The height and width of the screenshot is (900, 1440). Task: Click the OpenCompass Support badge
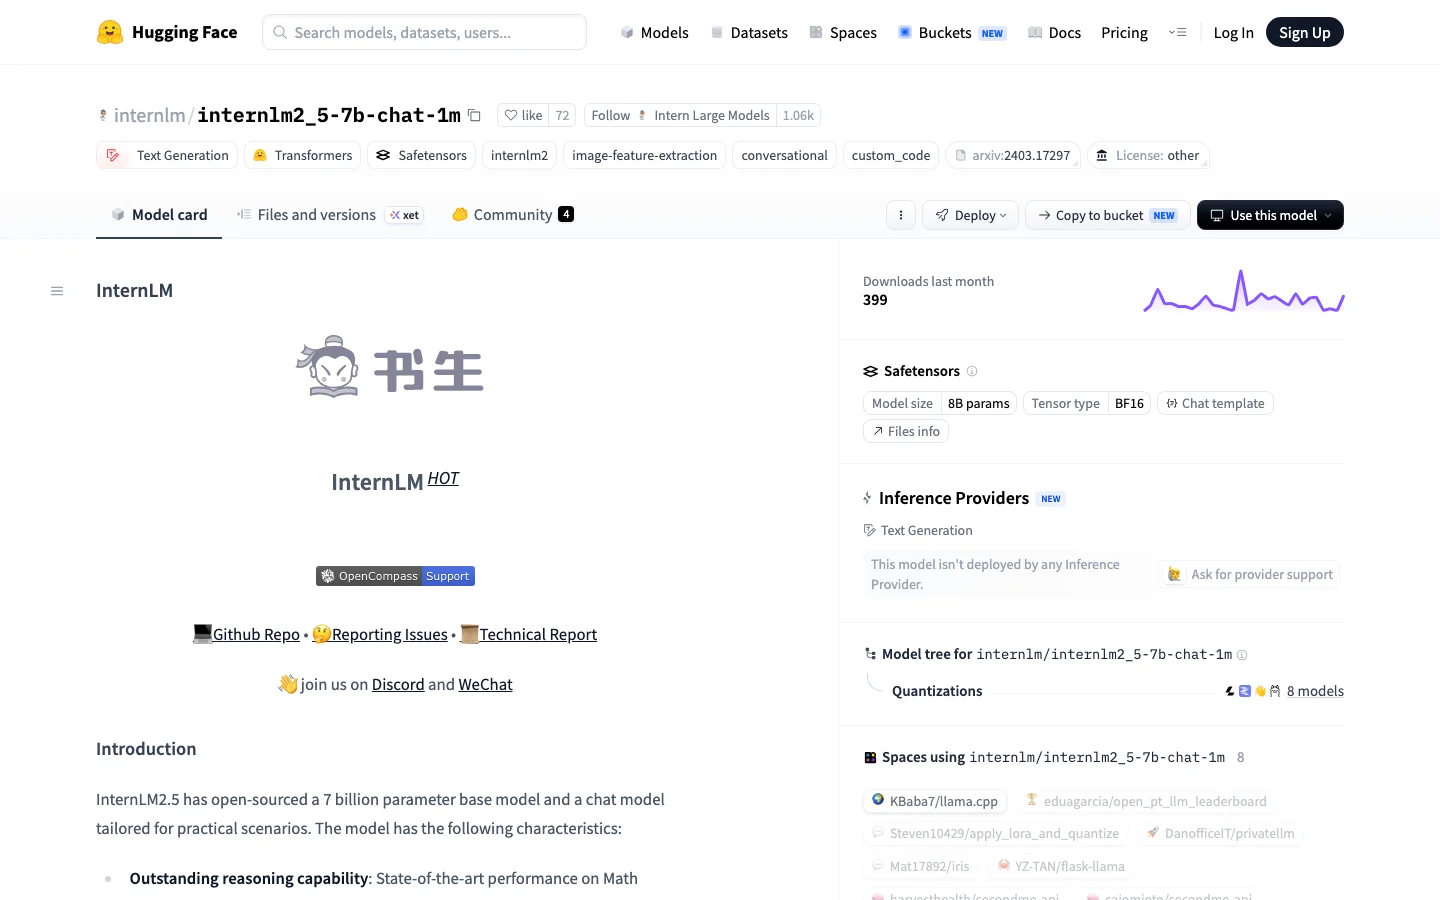click(395, 576)
